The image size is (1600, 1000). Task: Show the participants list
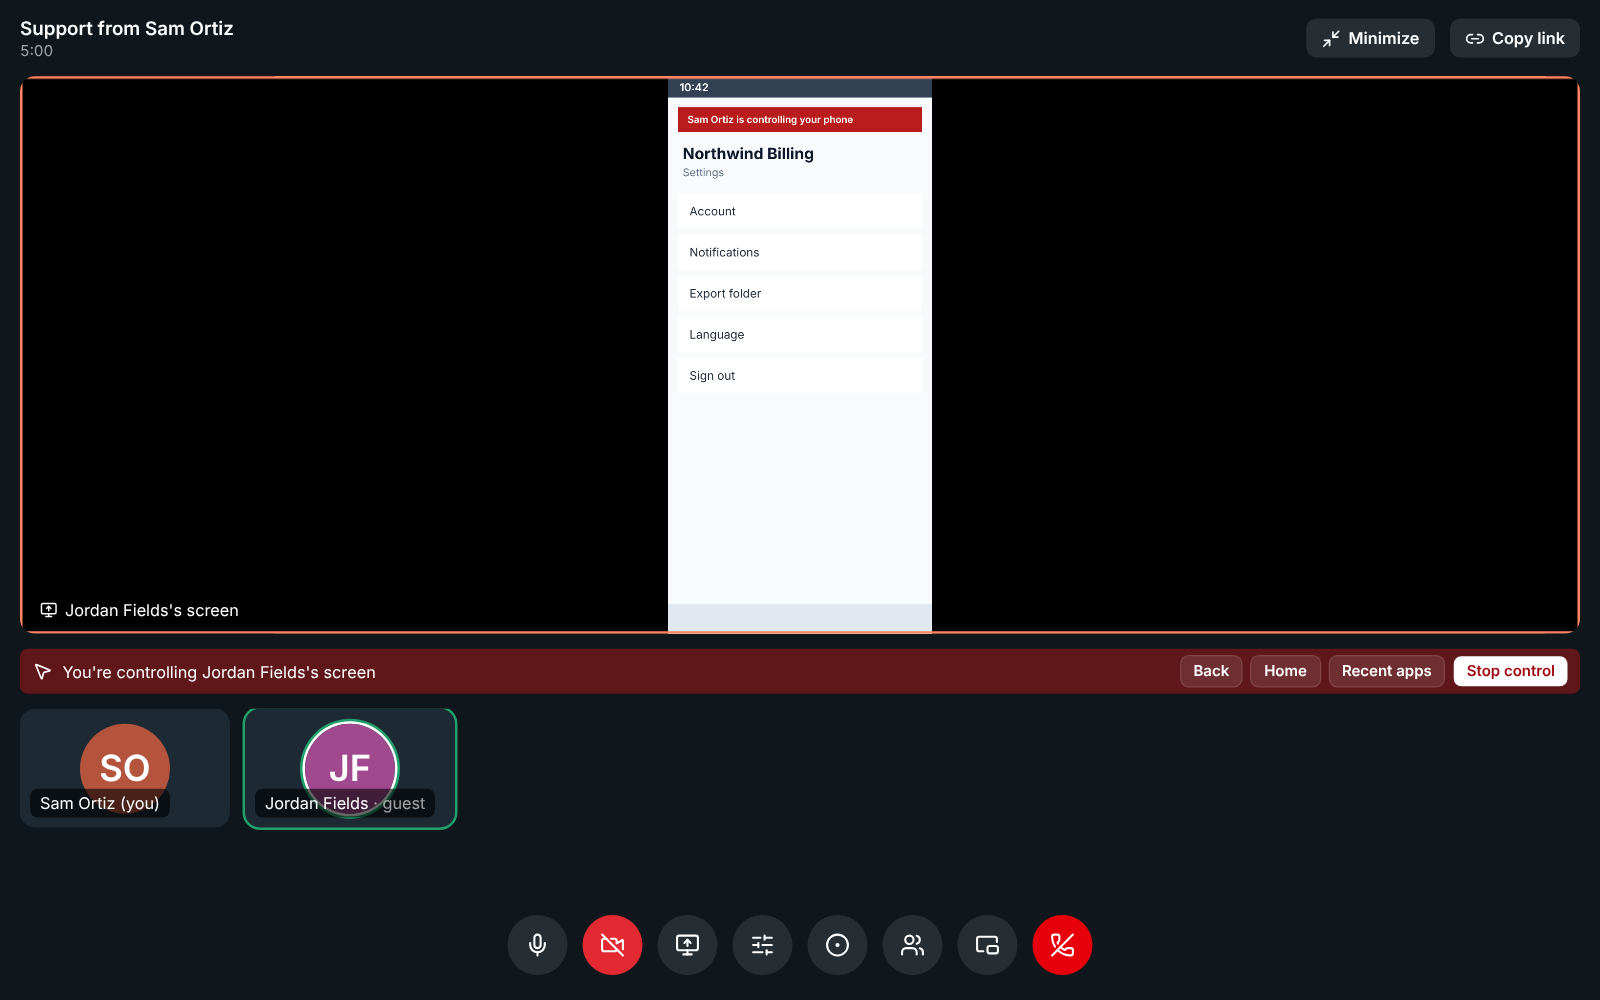click(x=912, y=945)
